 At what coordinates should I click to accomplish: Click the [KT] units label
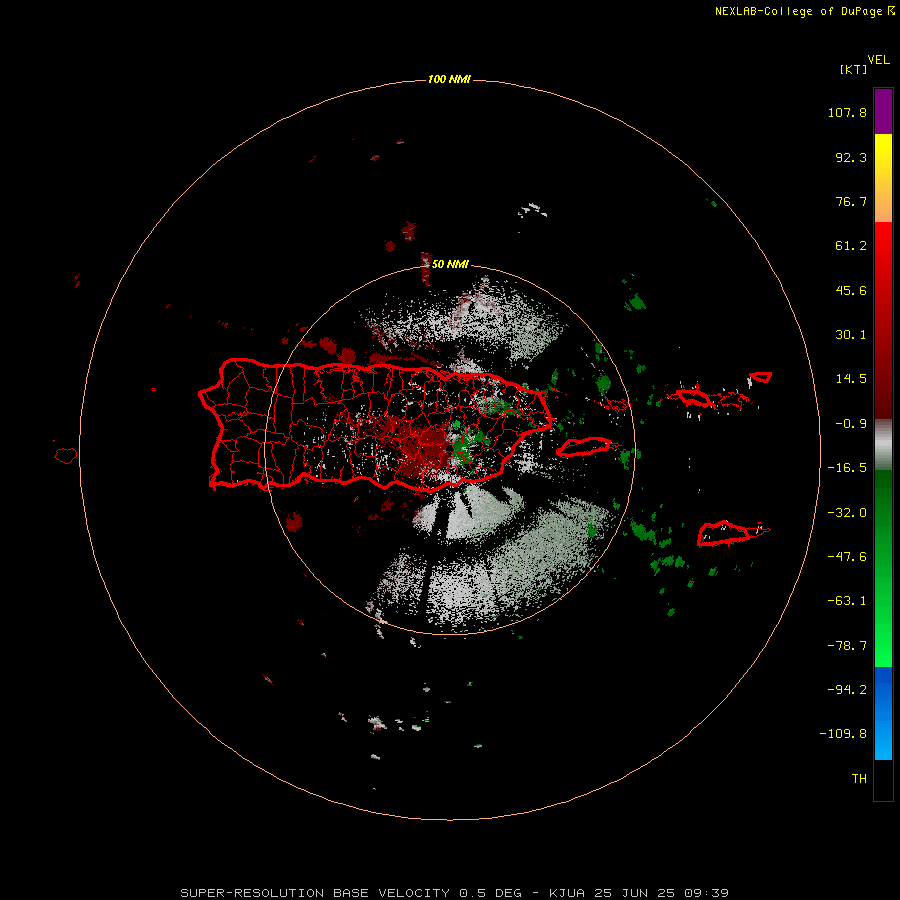[x=853, y=69]
